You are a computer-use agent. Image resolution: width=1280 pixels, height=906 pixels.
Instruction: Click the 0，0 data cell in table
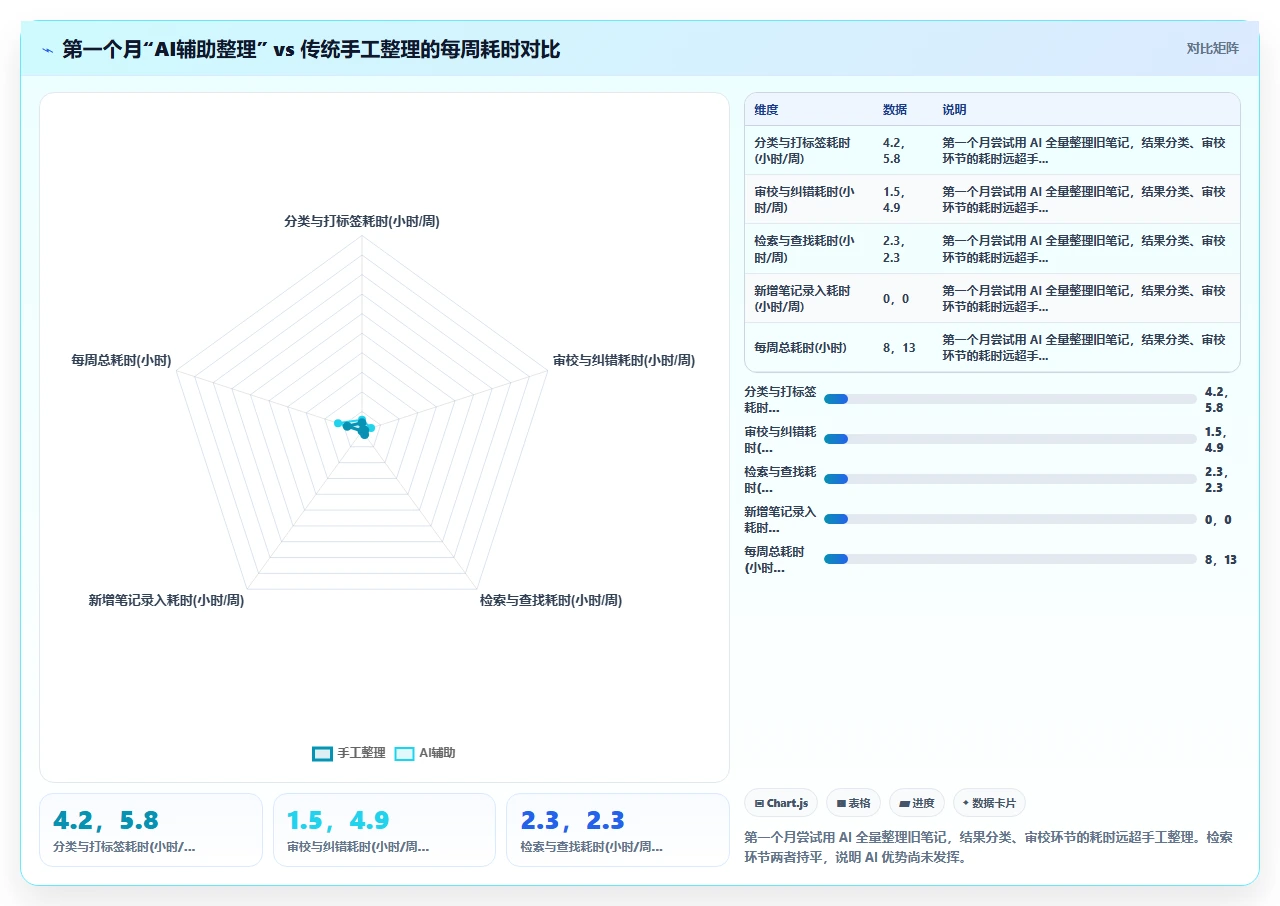(x=896, y=298)
